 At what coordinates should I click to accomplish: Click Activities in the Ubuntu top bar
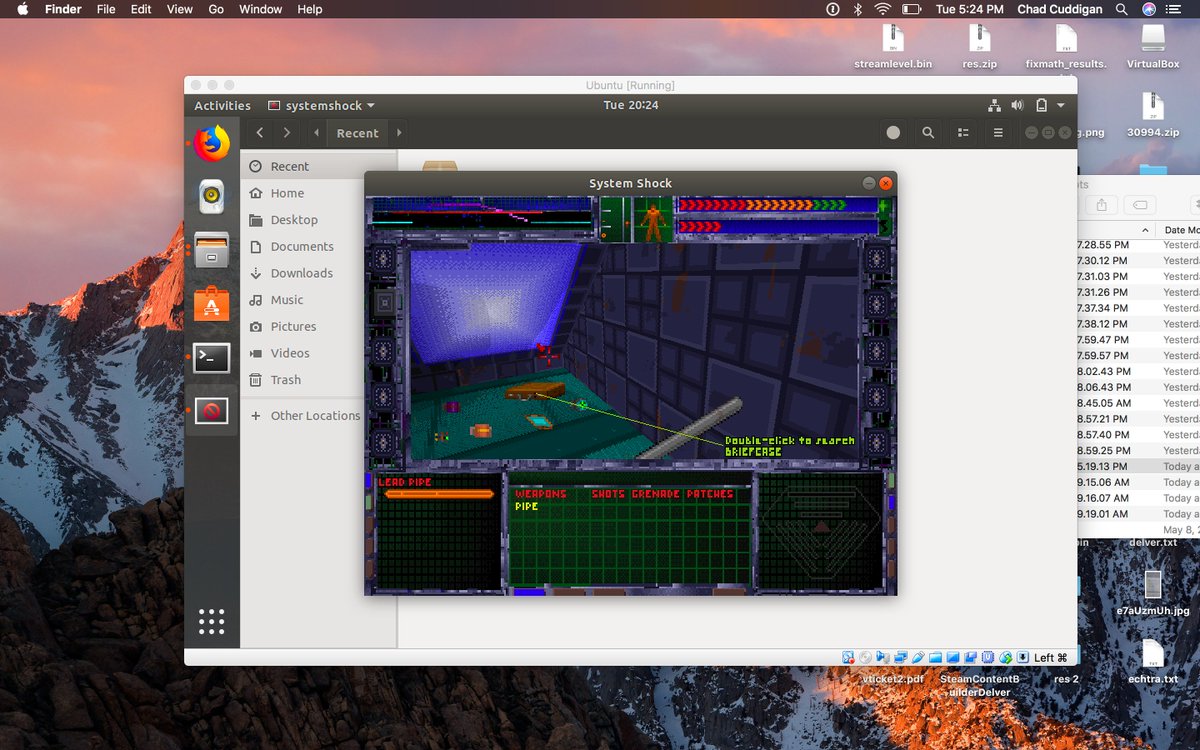point(222,105)
